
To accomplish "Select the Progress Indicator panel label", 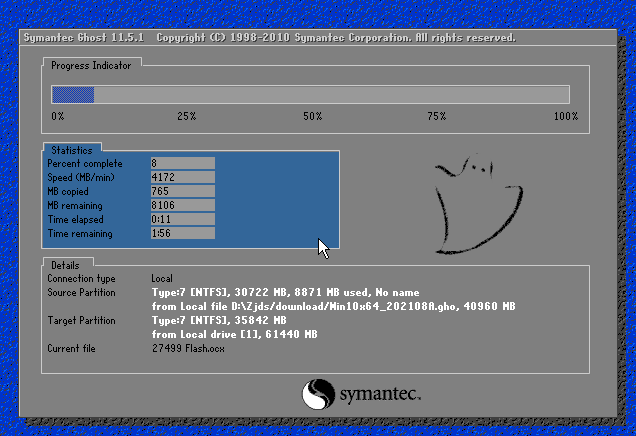I will pos(91,65).
